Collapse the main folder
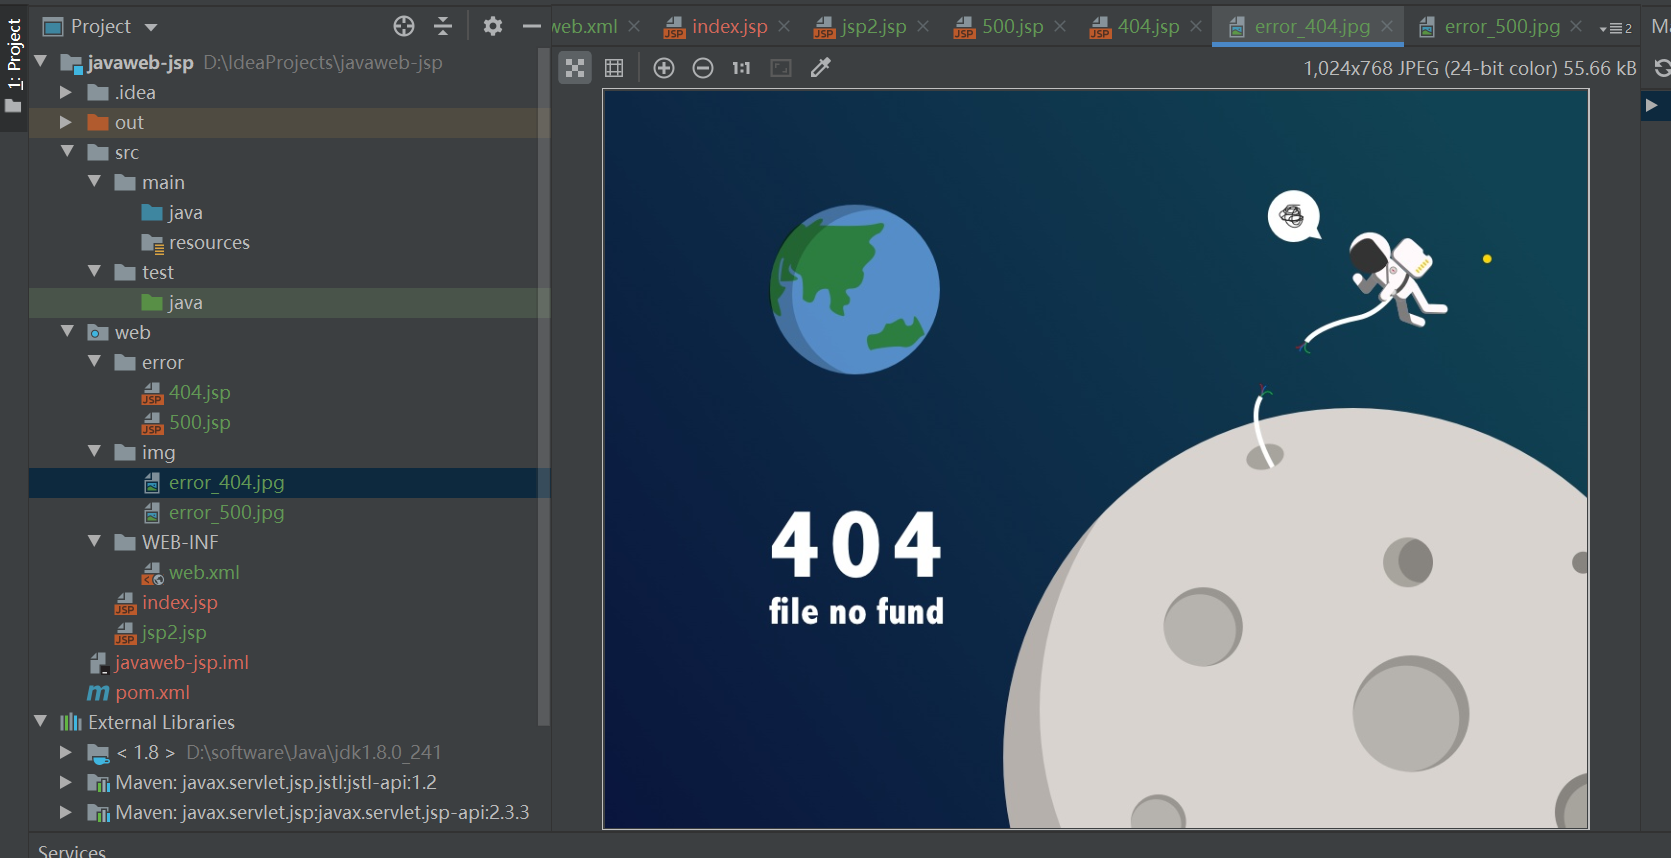The image size is (1671, 858). pyautogui.click(x=94, y=182)
